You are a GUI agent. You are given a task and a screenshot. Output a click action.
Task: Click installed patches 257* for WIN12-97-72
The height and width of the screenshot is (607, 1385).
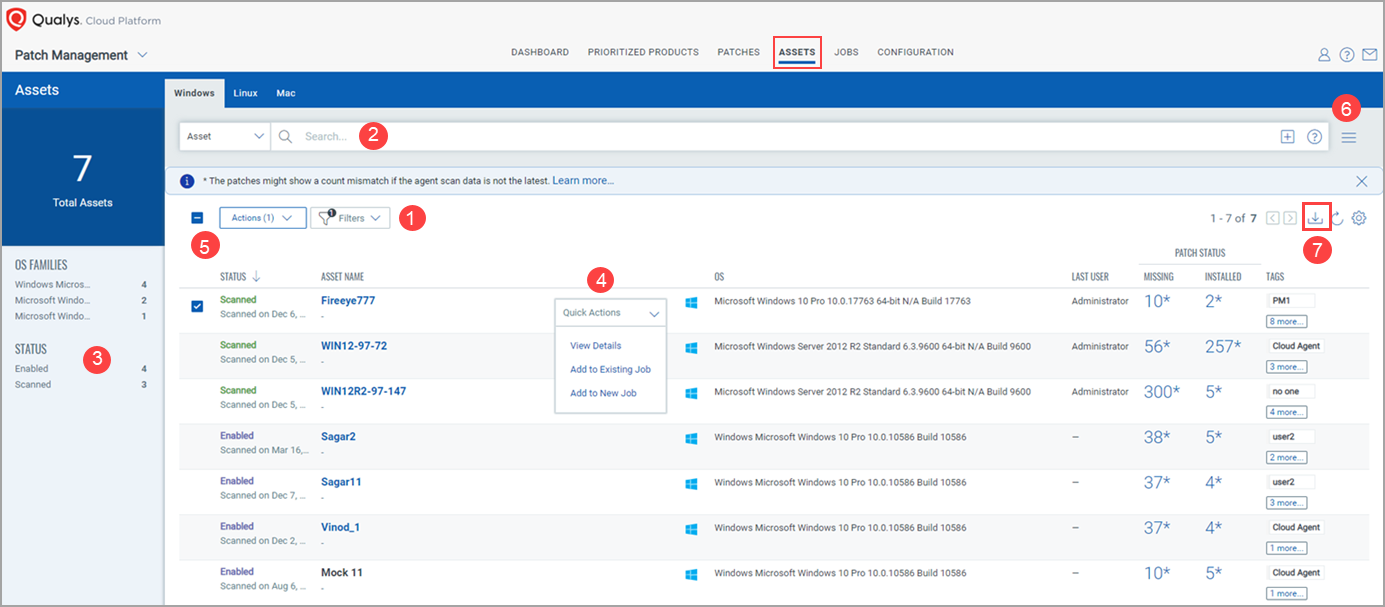tap(1224, 347)
